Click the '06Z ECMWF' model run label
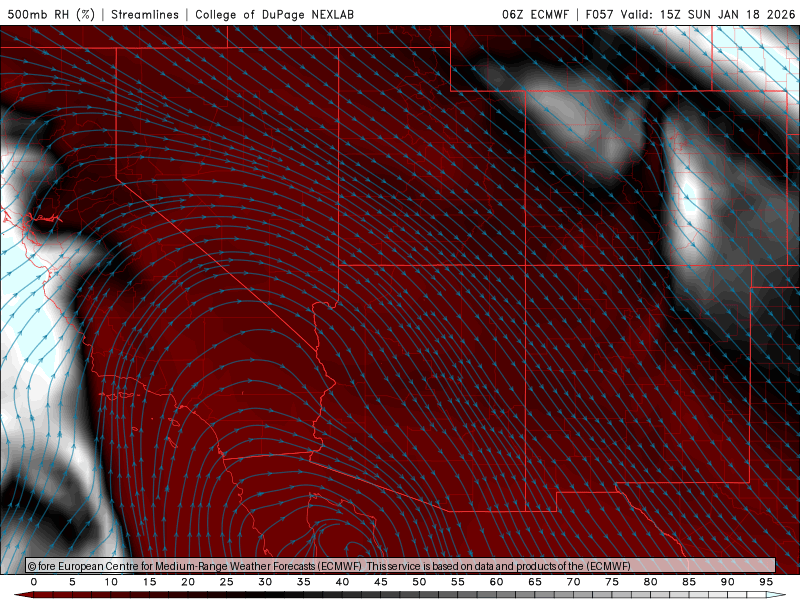800x600 pixels. coord(535,14)
